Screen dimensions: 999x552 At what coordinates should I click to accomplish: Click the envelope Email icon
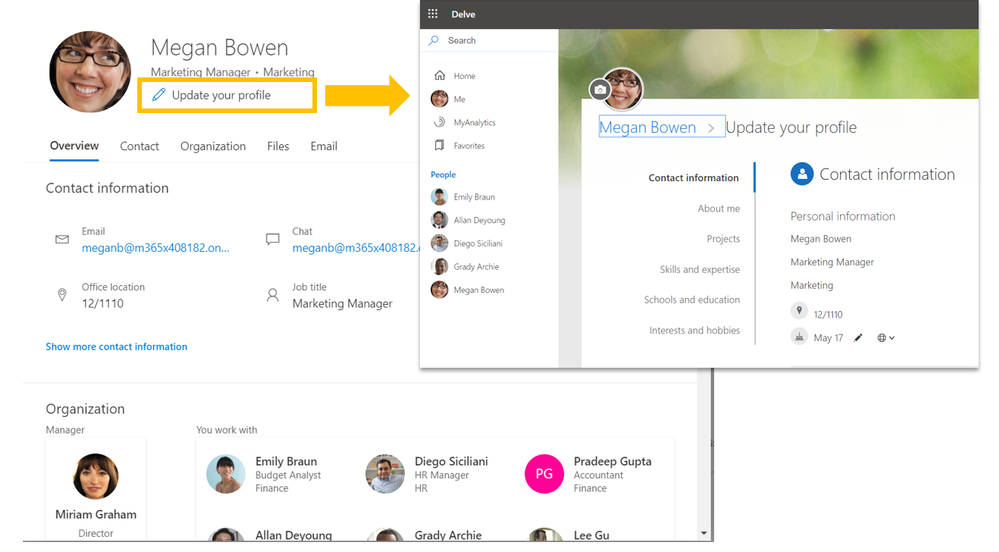[x=62, y=240]
